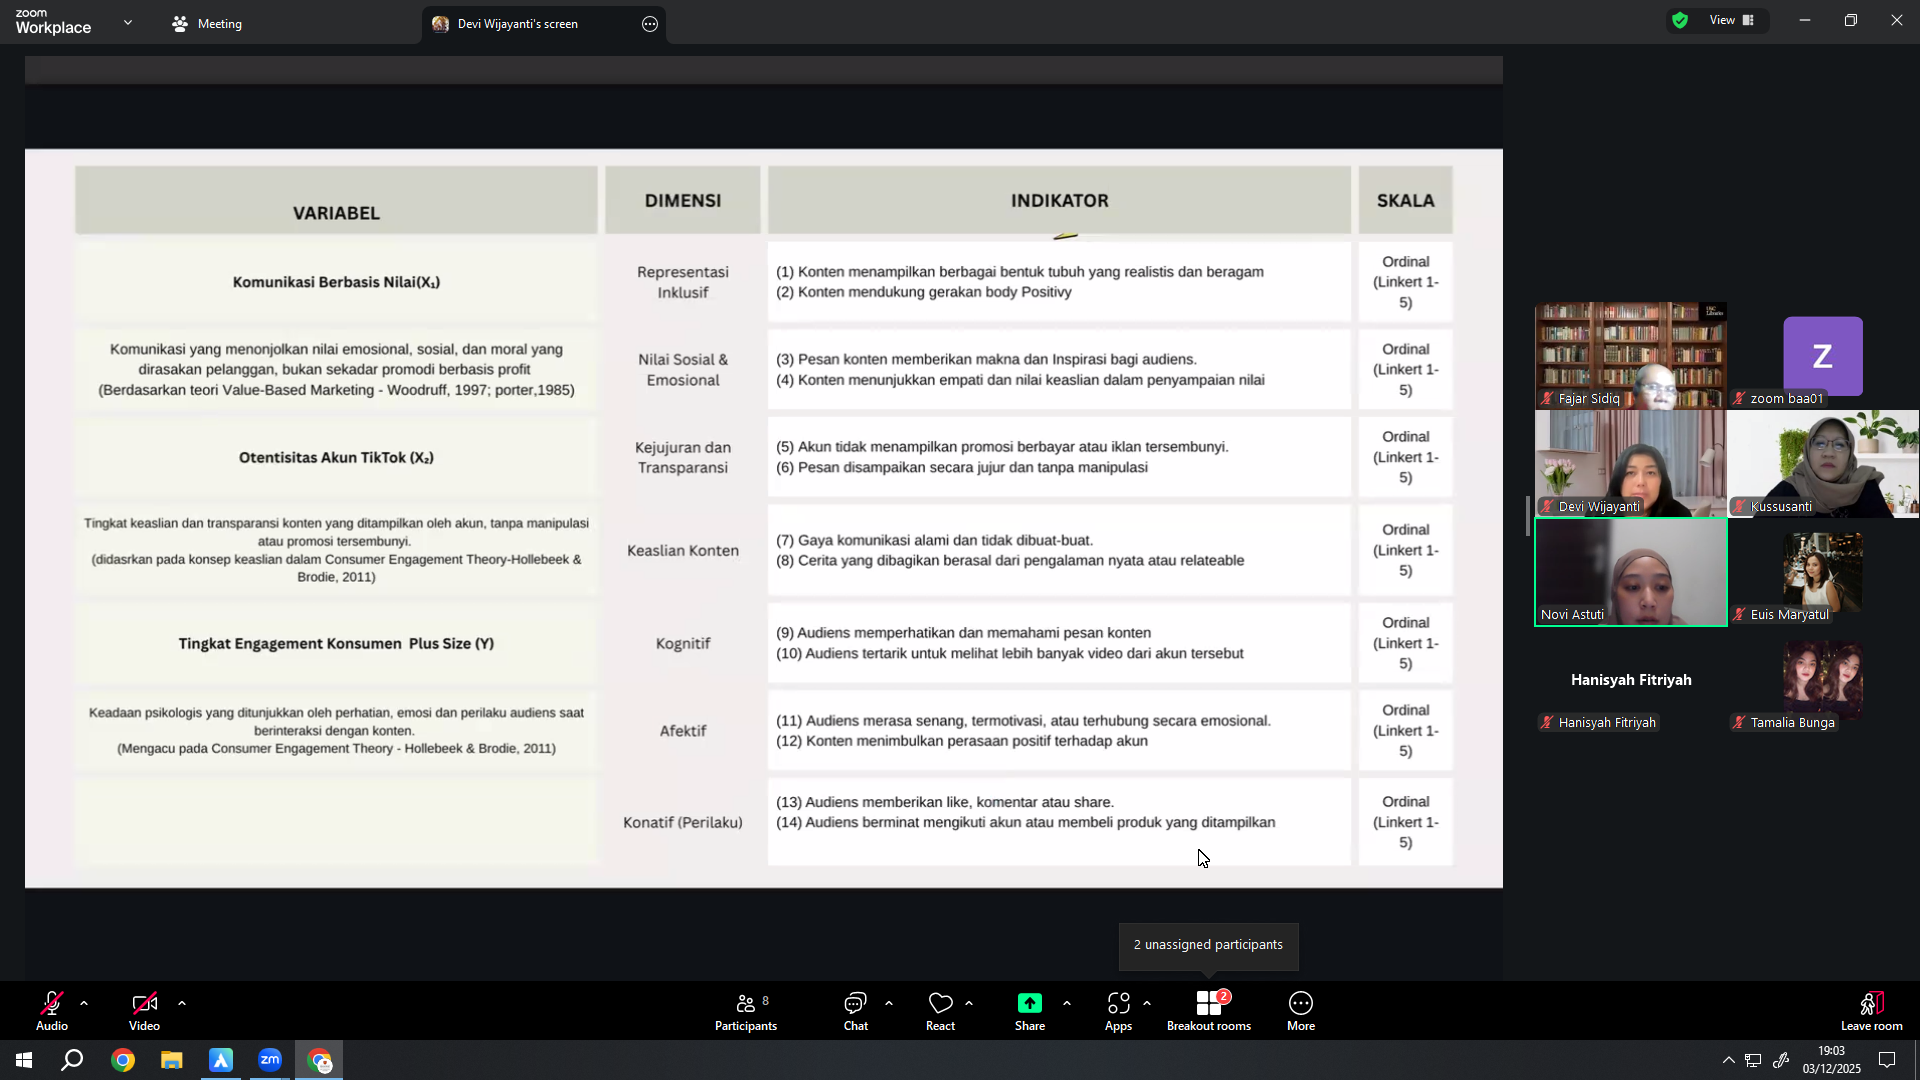Select Hanisyah Fitriyah participant tile
Image resolution: width=1920 pixels, height=1080 pixels.
[x=1630, y=681]
